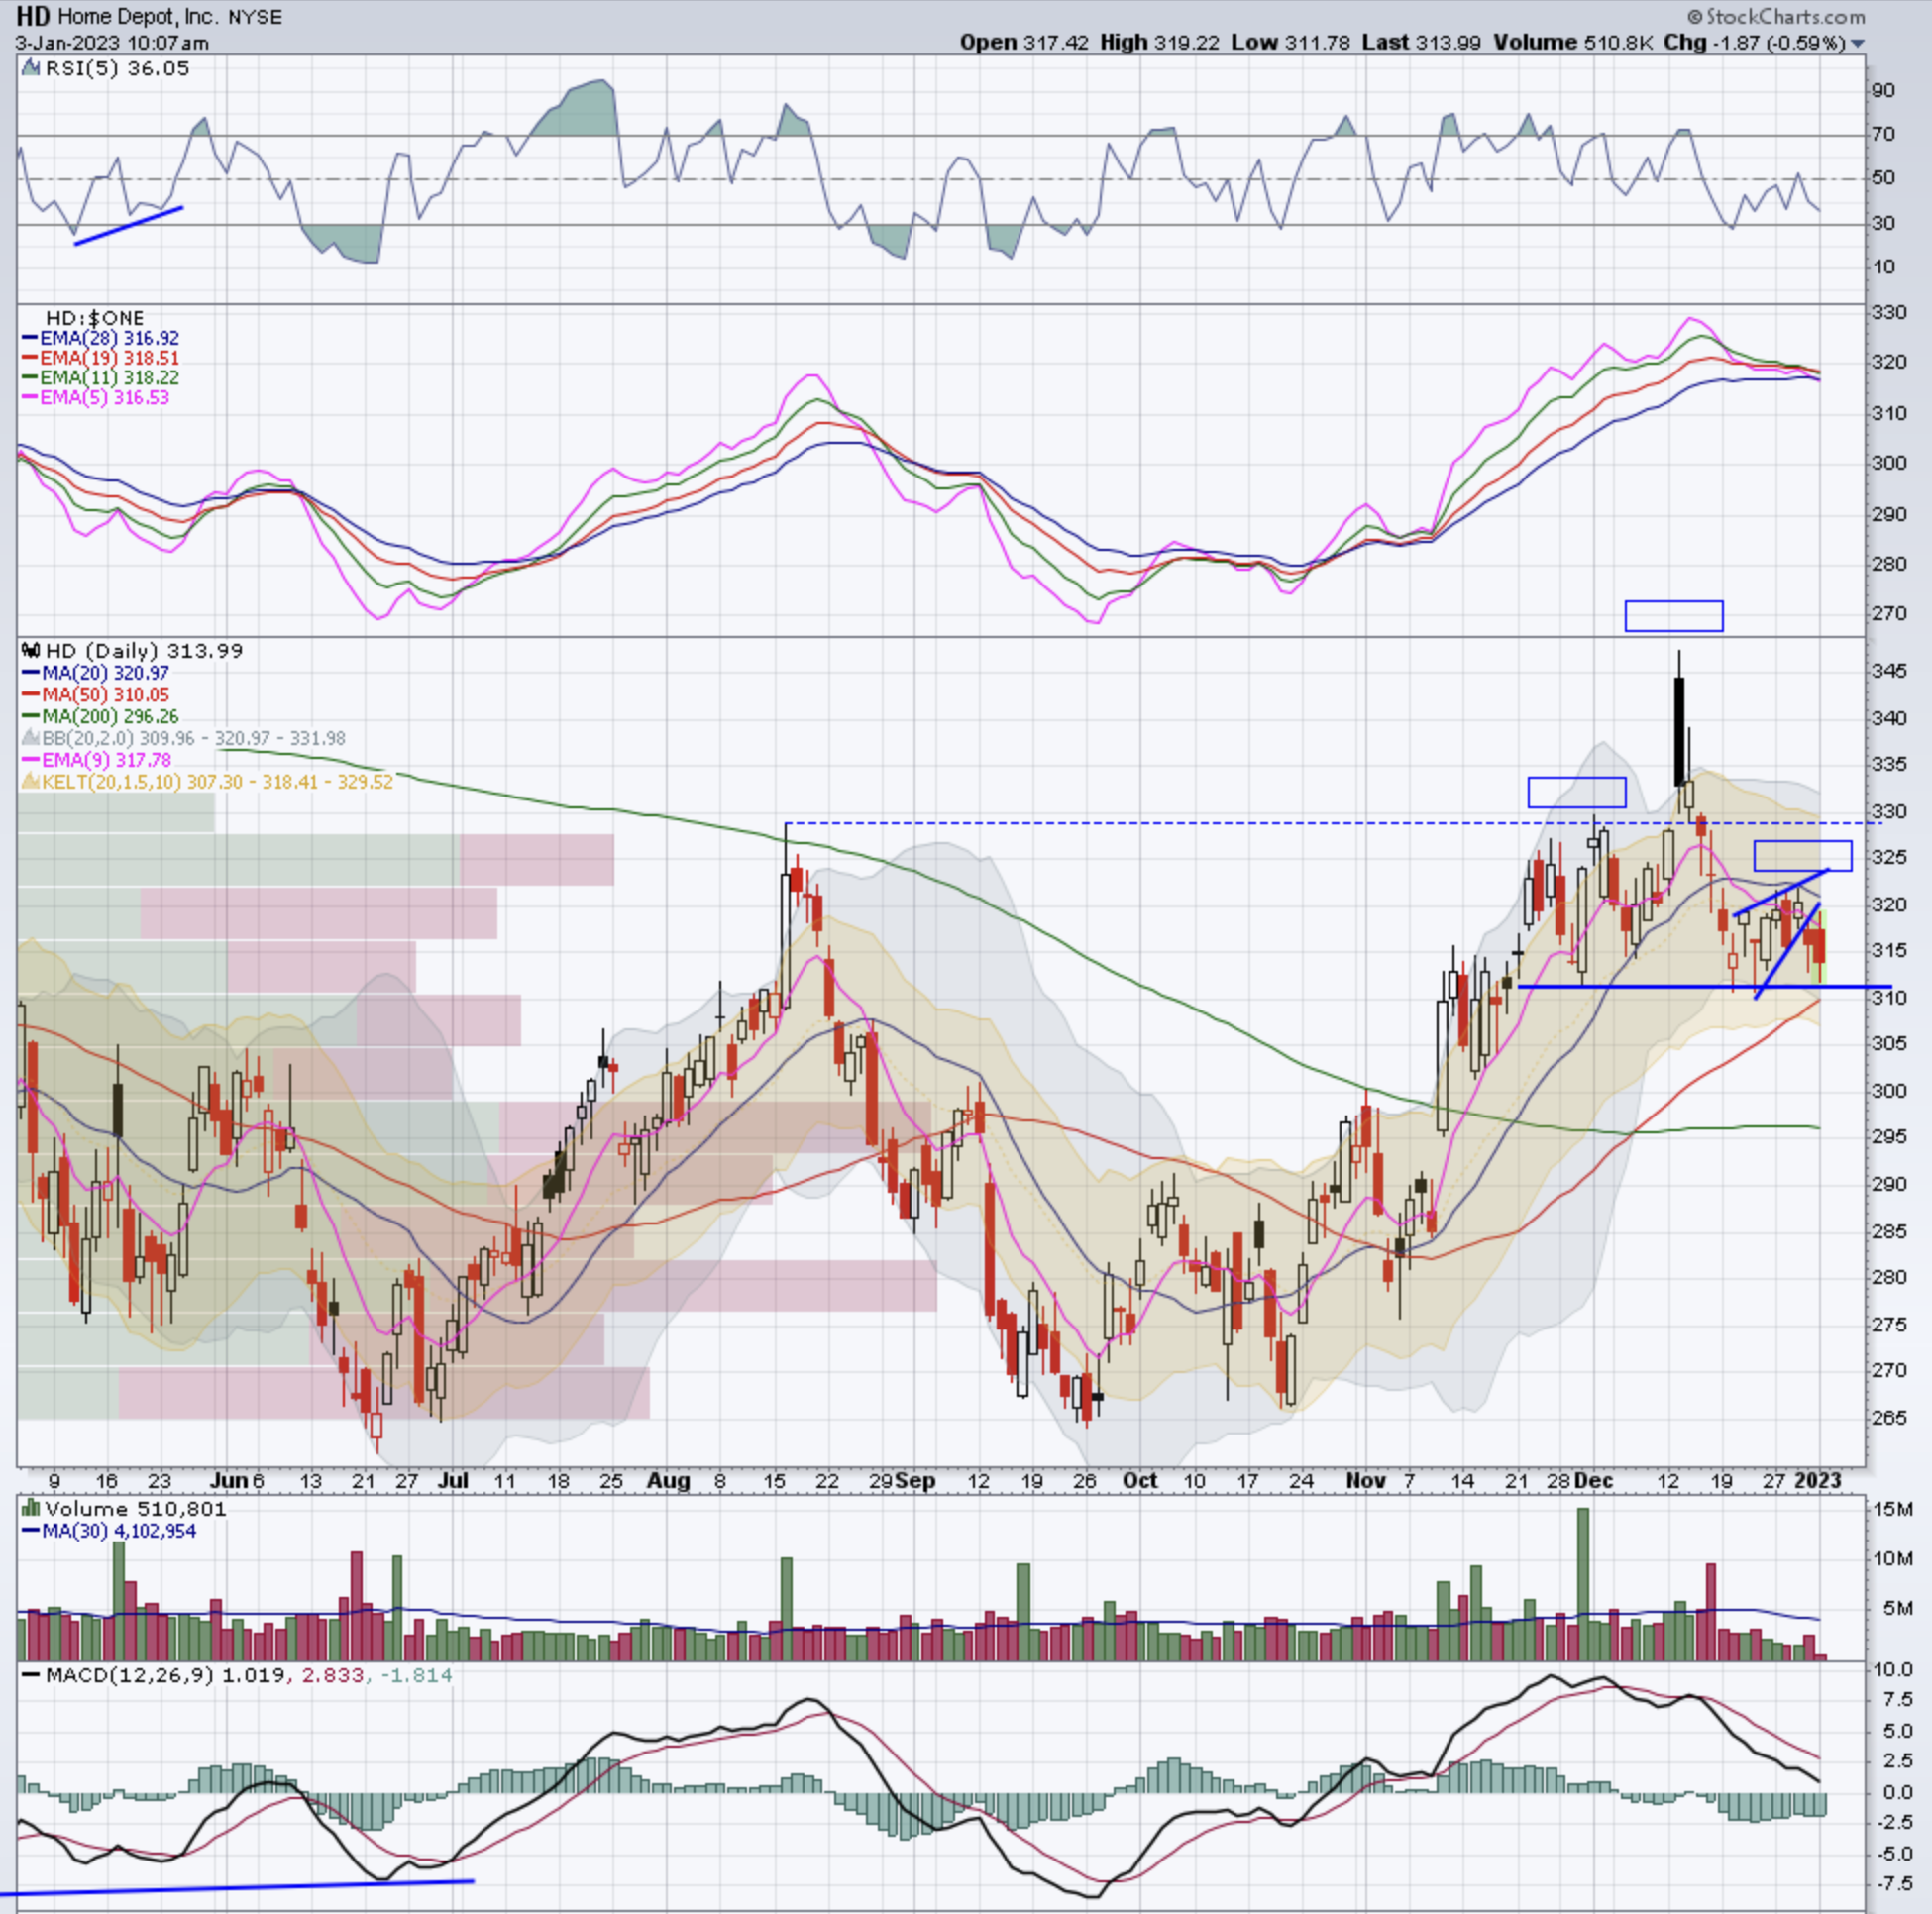Click the RSI(5) area-chart legend icon
Viewport: 1932px width, 1914px height.
[32, 68]
